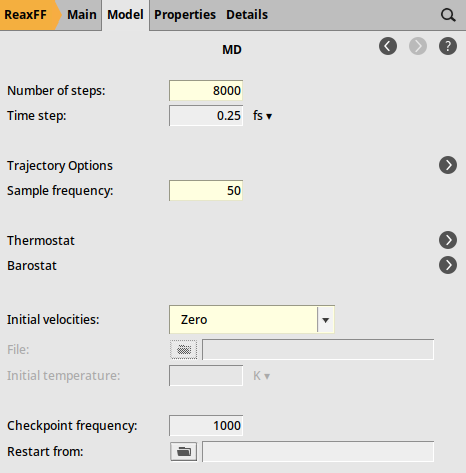Click the Barostat label
This screenshot has width=466, height=473.
pyautogui.click(x=32, y=266)
